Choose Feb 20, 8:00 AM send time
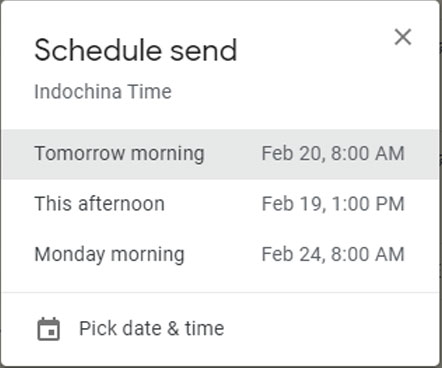This screenshot has width=442, height=368. [333, 154]
